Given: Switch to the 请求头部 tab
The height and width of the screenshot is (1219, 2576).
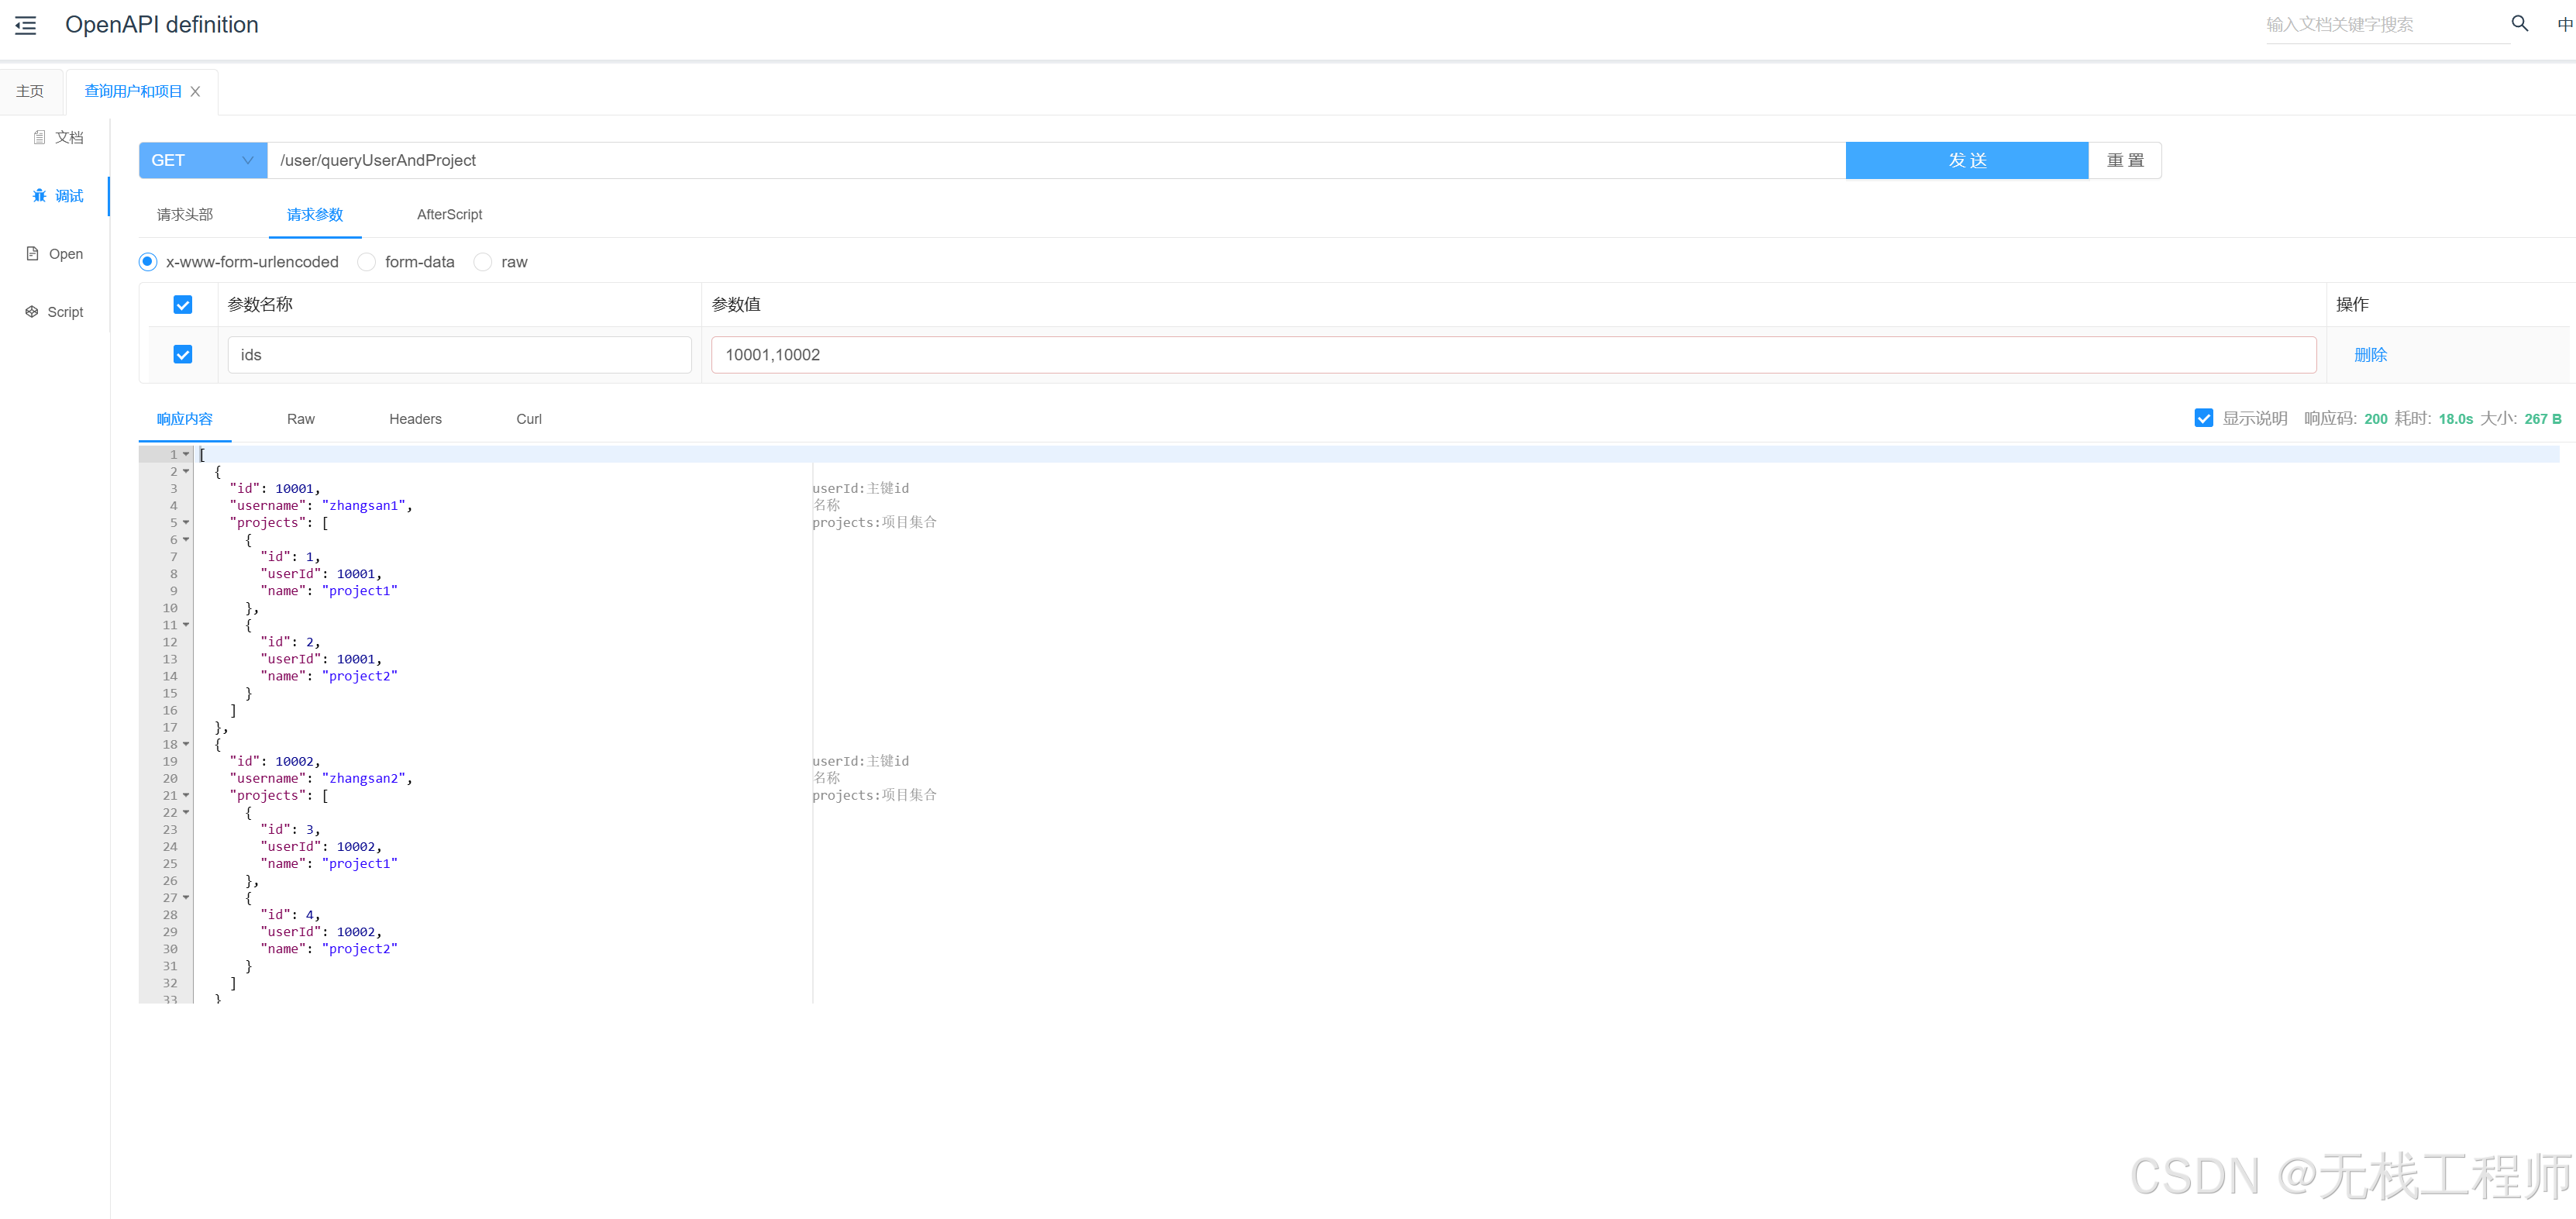Looking at the screenshot, I should tap(185, 214).
